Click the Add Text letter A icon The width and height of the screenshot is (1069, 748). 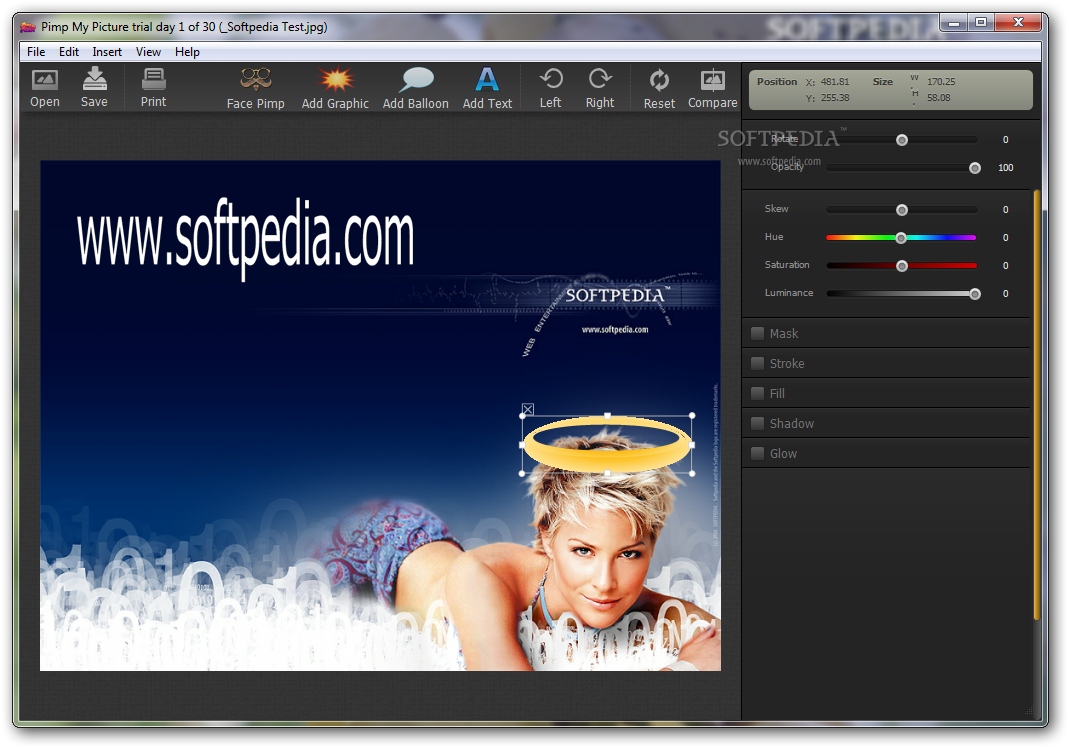click(x=487, y=79)
